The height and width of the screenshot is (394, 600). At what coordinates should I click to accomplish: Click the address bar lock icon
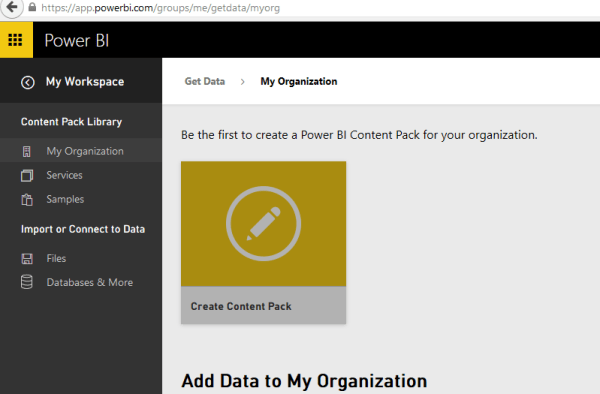pyautogui.click(x=32, y=7)
